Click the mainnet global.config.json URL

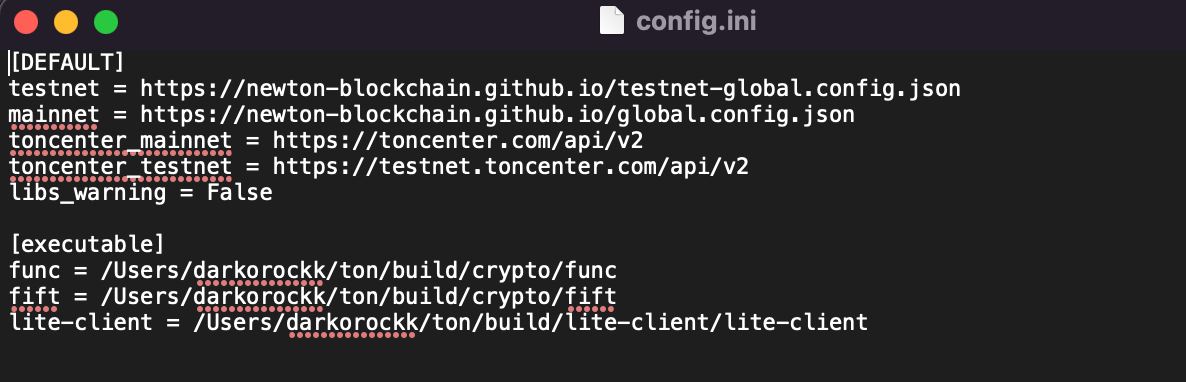tap(498, 115)
